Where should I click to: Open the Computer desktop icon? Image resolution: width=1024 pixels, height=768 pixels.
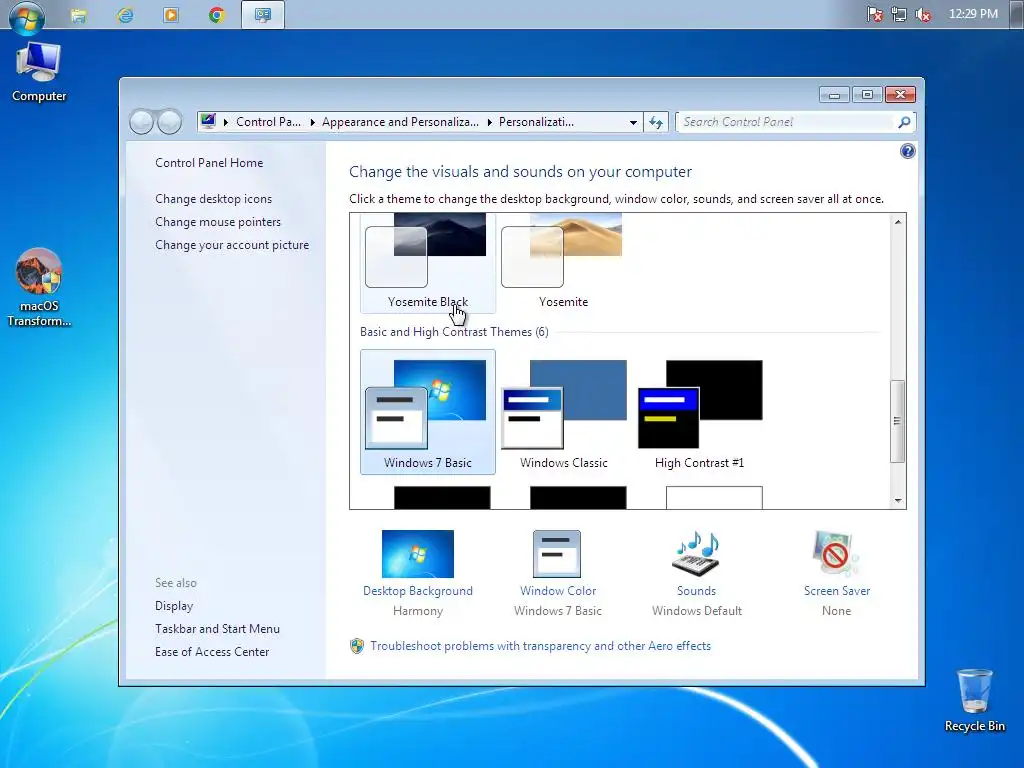pyautogui.click(x=39, y=72)
